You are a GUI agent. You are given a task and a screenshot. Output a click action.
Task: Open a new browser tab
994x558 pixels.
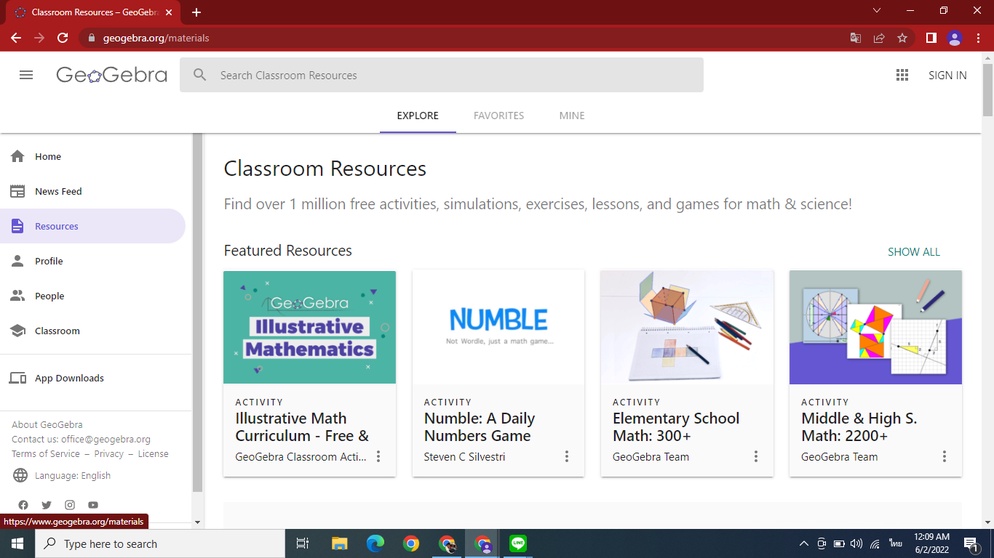(196, 12)
